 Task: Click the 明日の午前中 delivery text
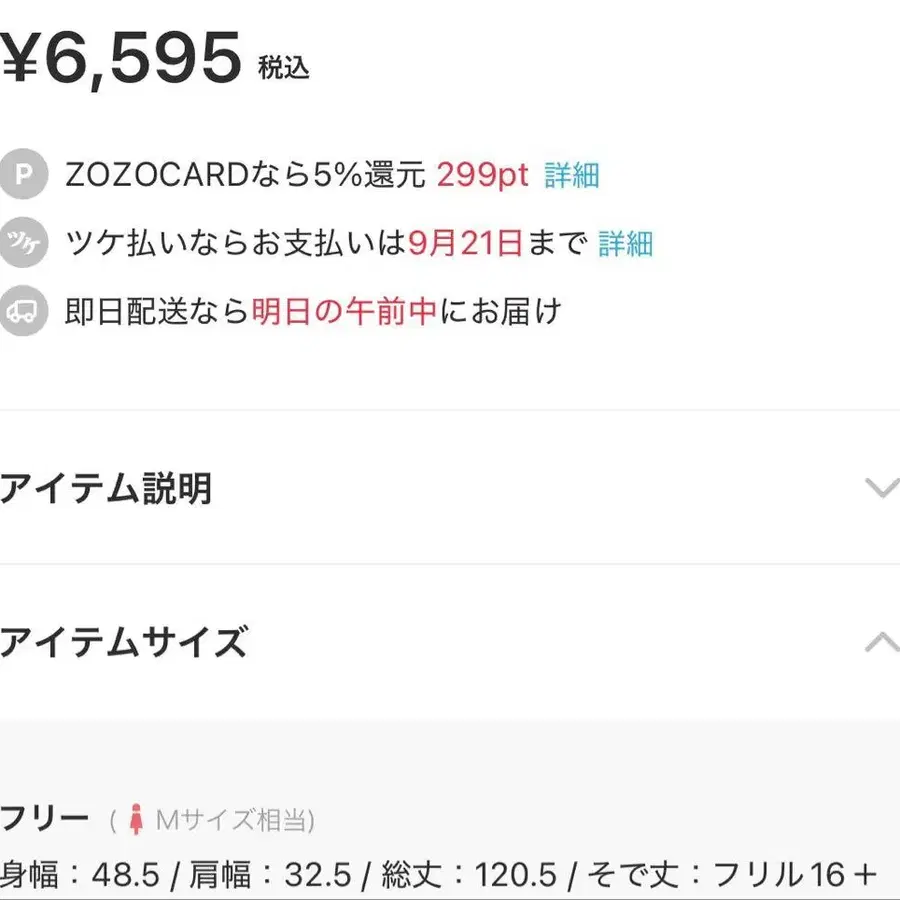[x=344, y=311]
